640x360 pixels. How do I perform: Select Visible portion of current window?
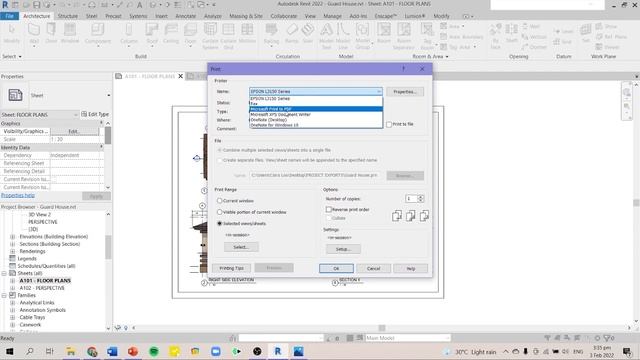click(220, 212)
